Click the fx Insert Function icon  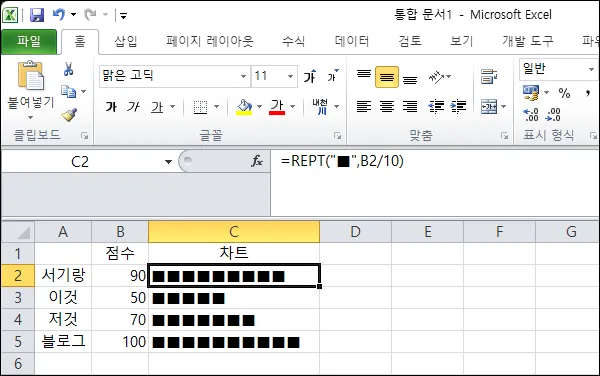(x=256, y=161)
